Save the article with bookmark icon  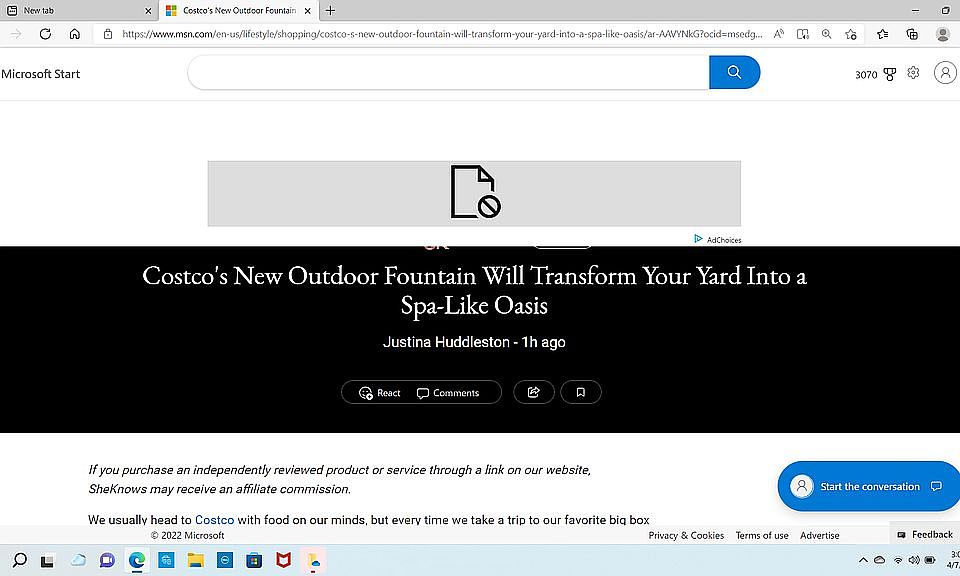point(580,392)
